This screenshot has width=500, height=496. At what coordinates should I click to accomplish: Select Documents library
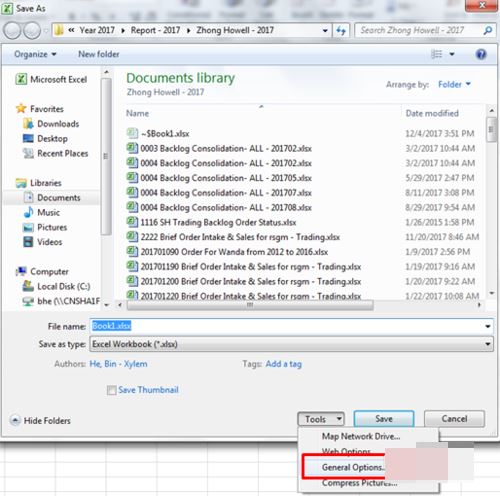[52, 198]
